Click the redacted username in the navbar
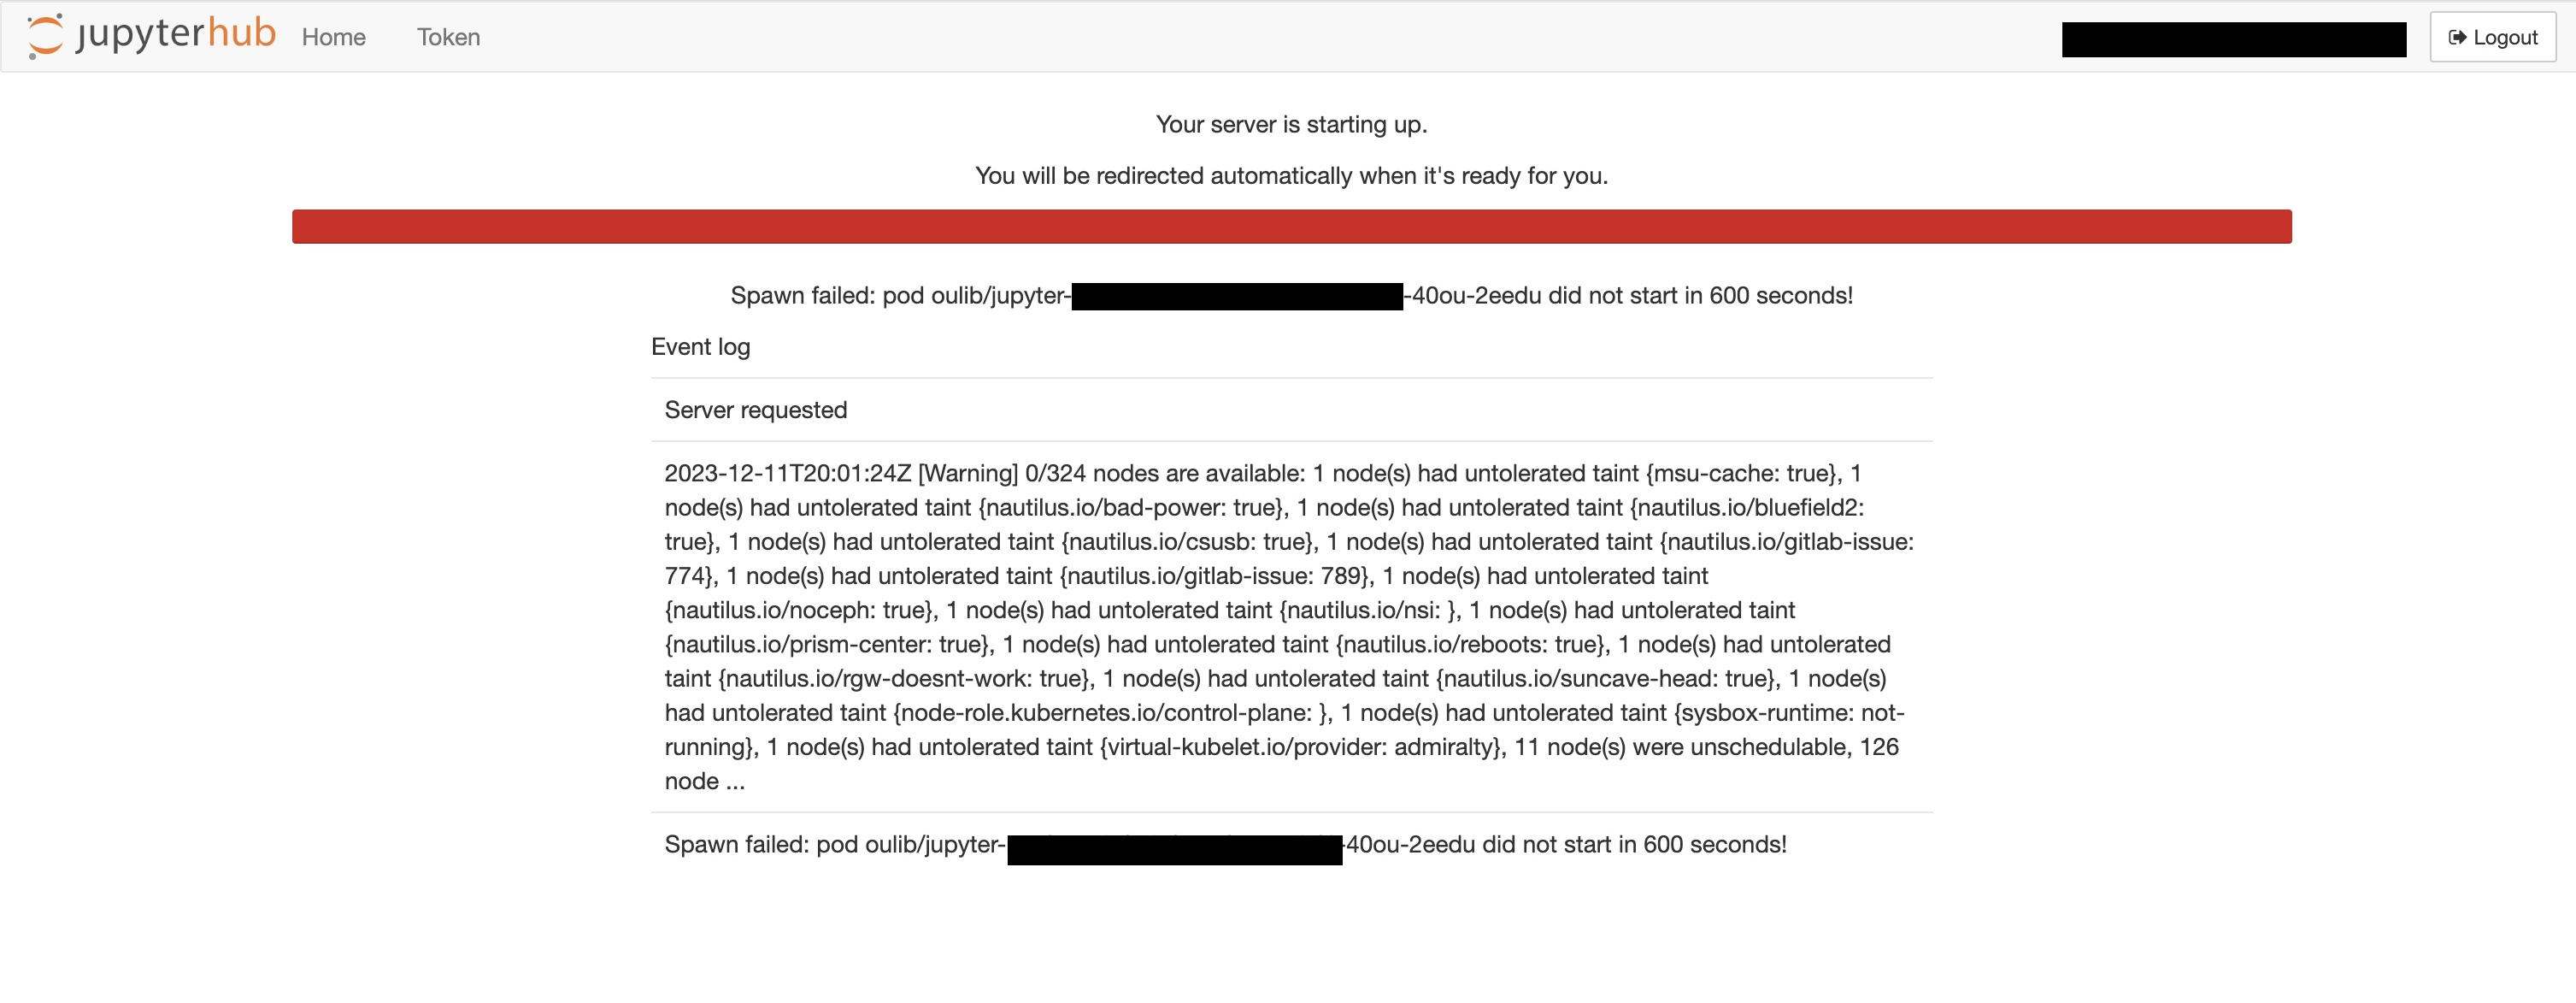 coord(2233,40)
